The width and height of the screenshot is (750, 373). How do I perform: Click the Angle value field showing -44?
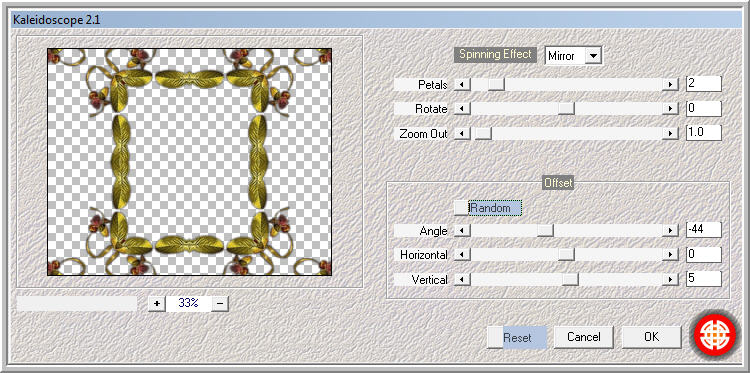(703, 230)
